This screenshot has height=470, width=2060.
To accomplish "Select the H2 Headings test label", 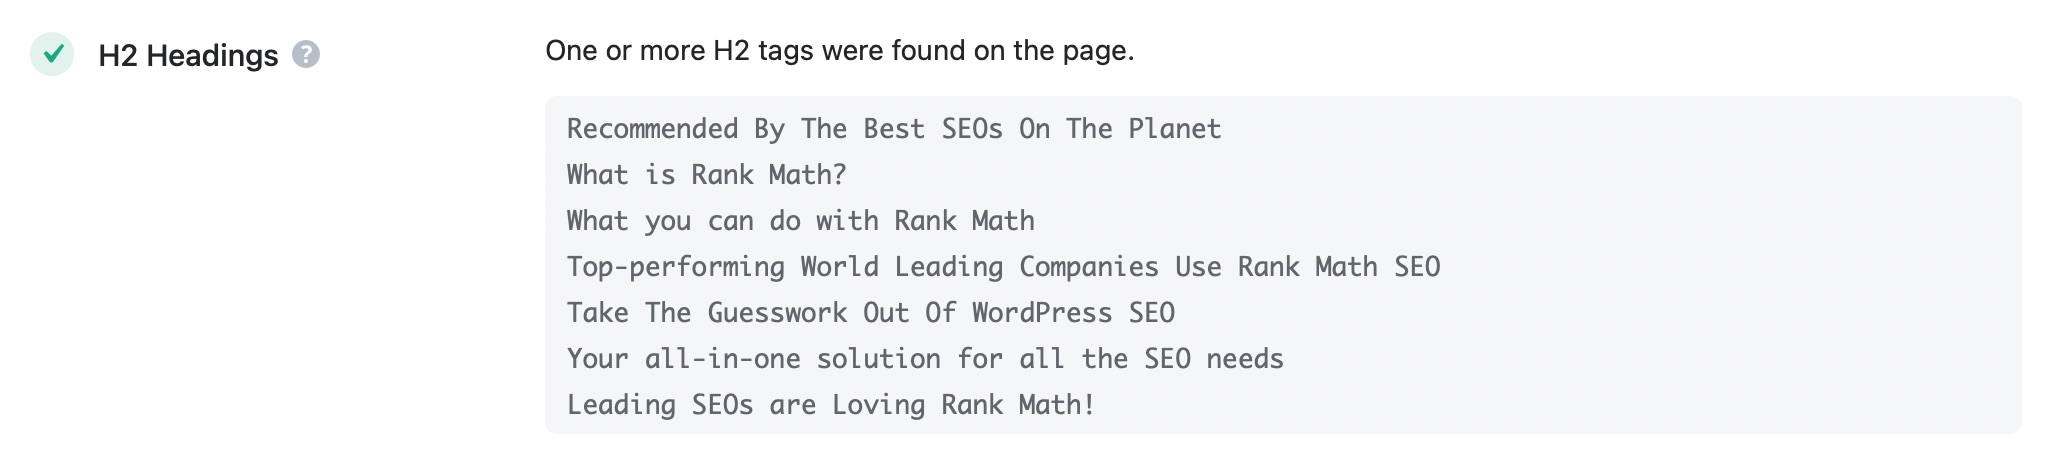I will tap(188, 55).
